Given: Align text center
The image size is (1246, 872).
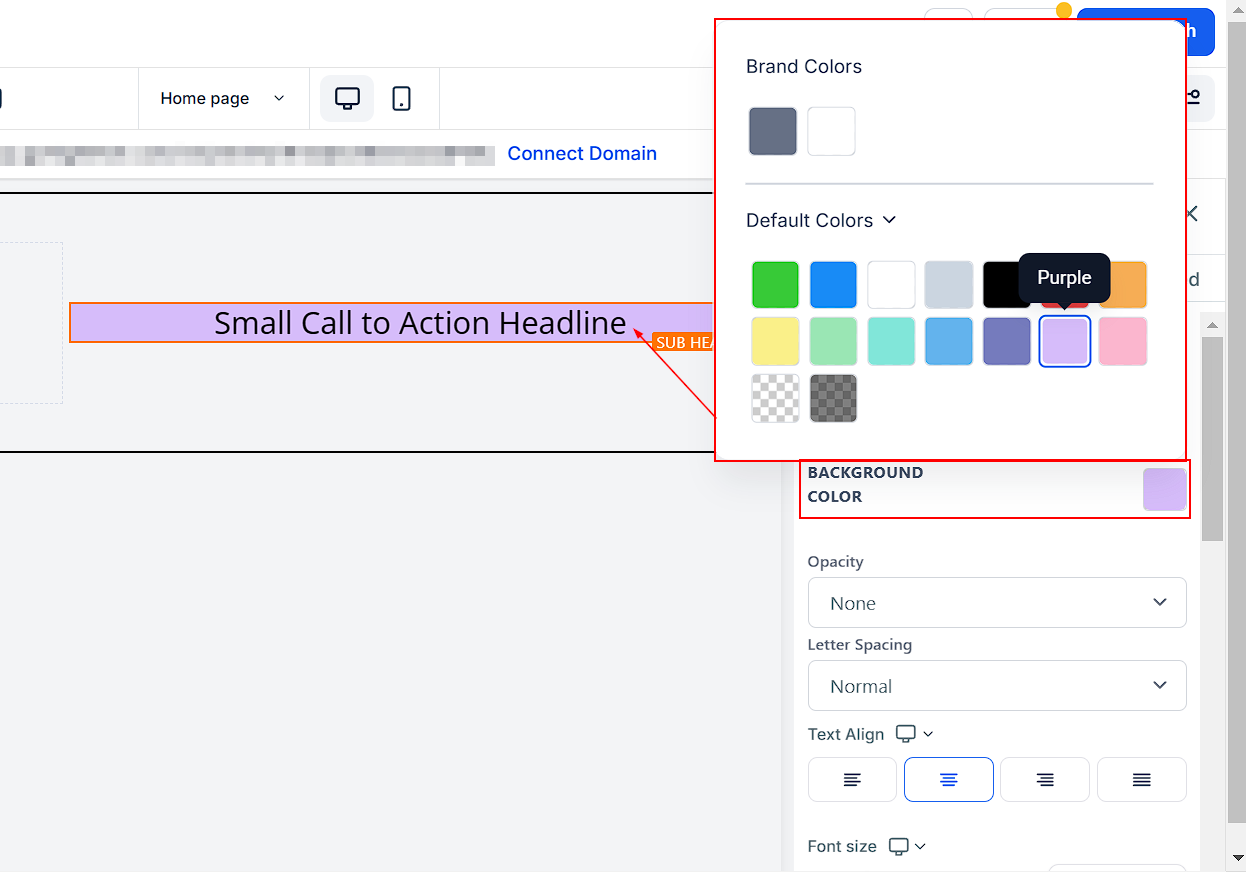Looking at the screenshot, I should (949, 780).
